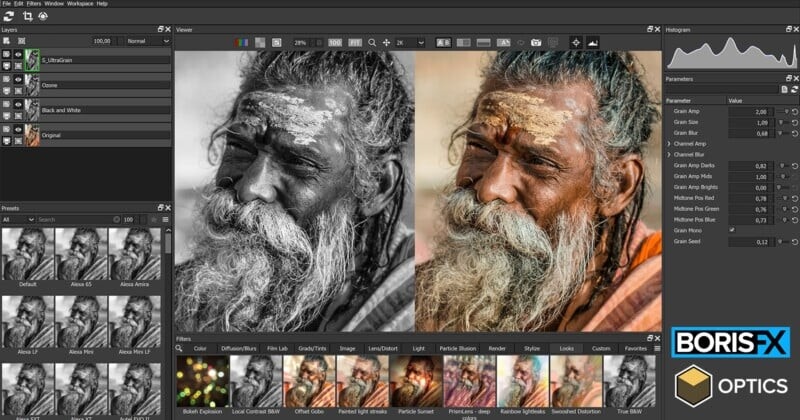Select the pan arrows tool in Viewer
Viewport: 800px width, 420px height.
[x=386, y=43]
